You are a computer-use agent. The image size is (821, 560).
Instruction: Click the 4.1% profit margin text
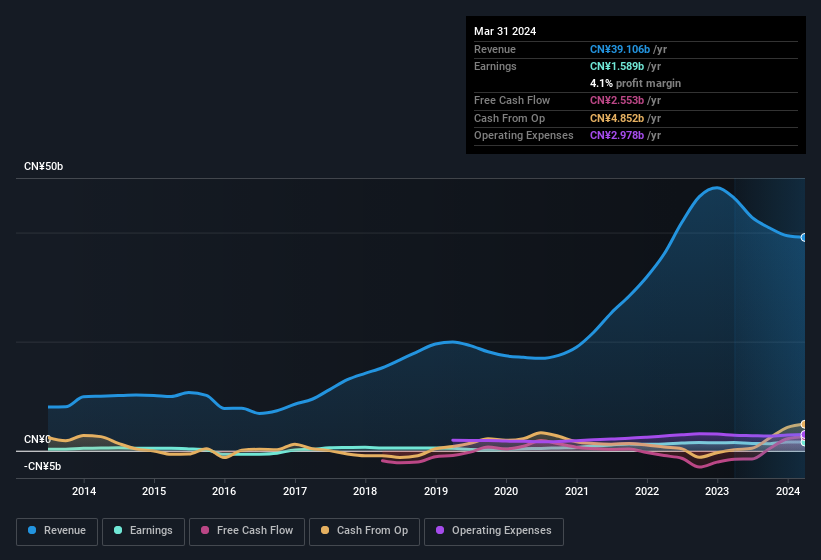click(x=635, y=83)
